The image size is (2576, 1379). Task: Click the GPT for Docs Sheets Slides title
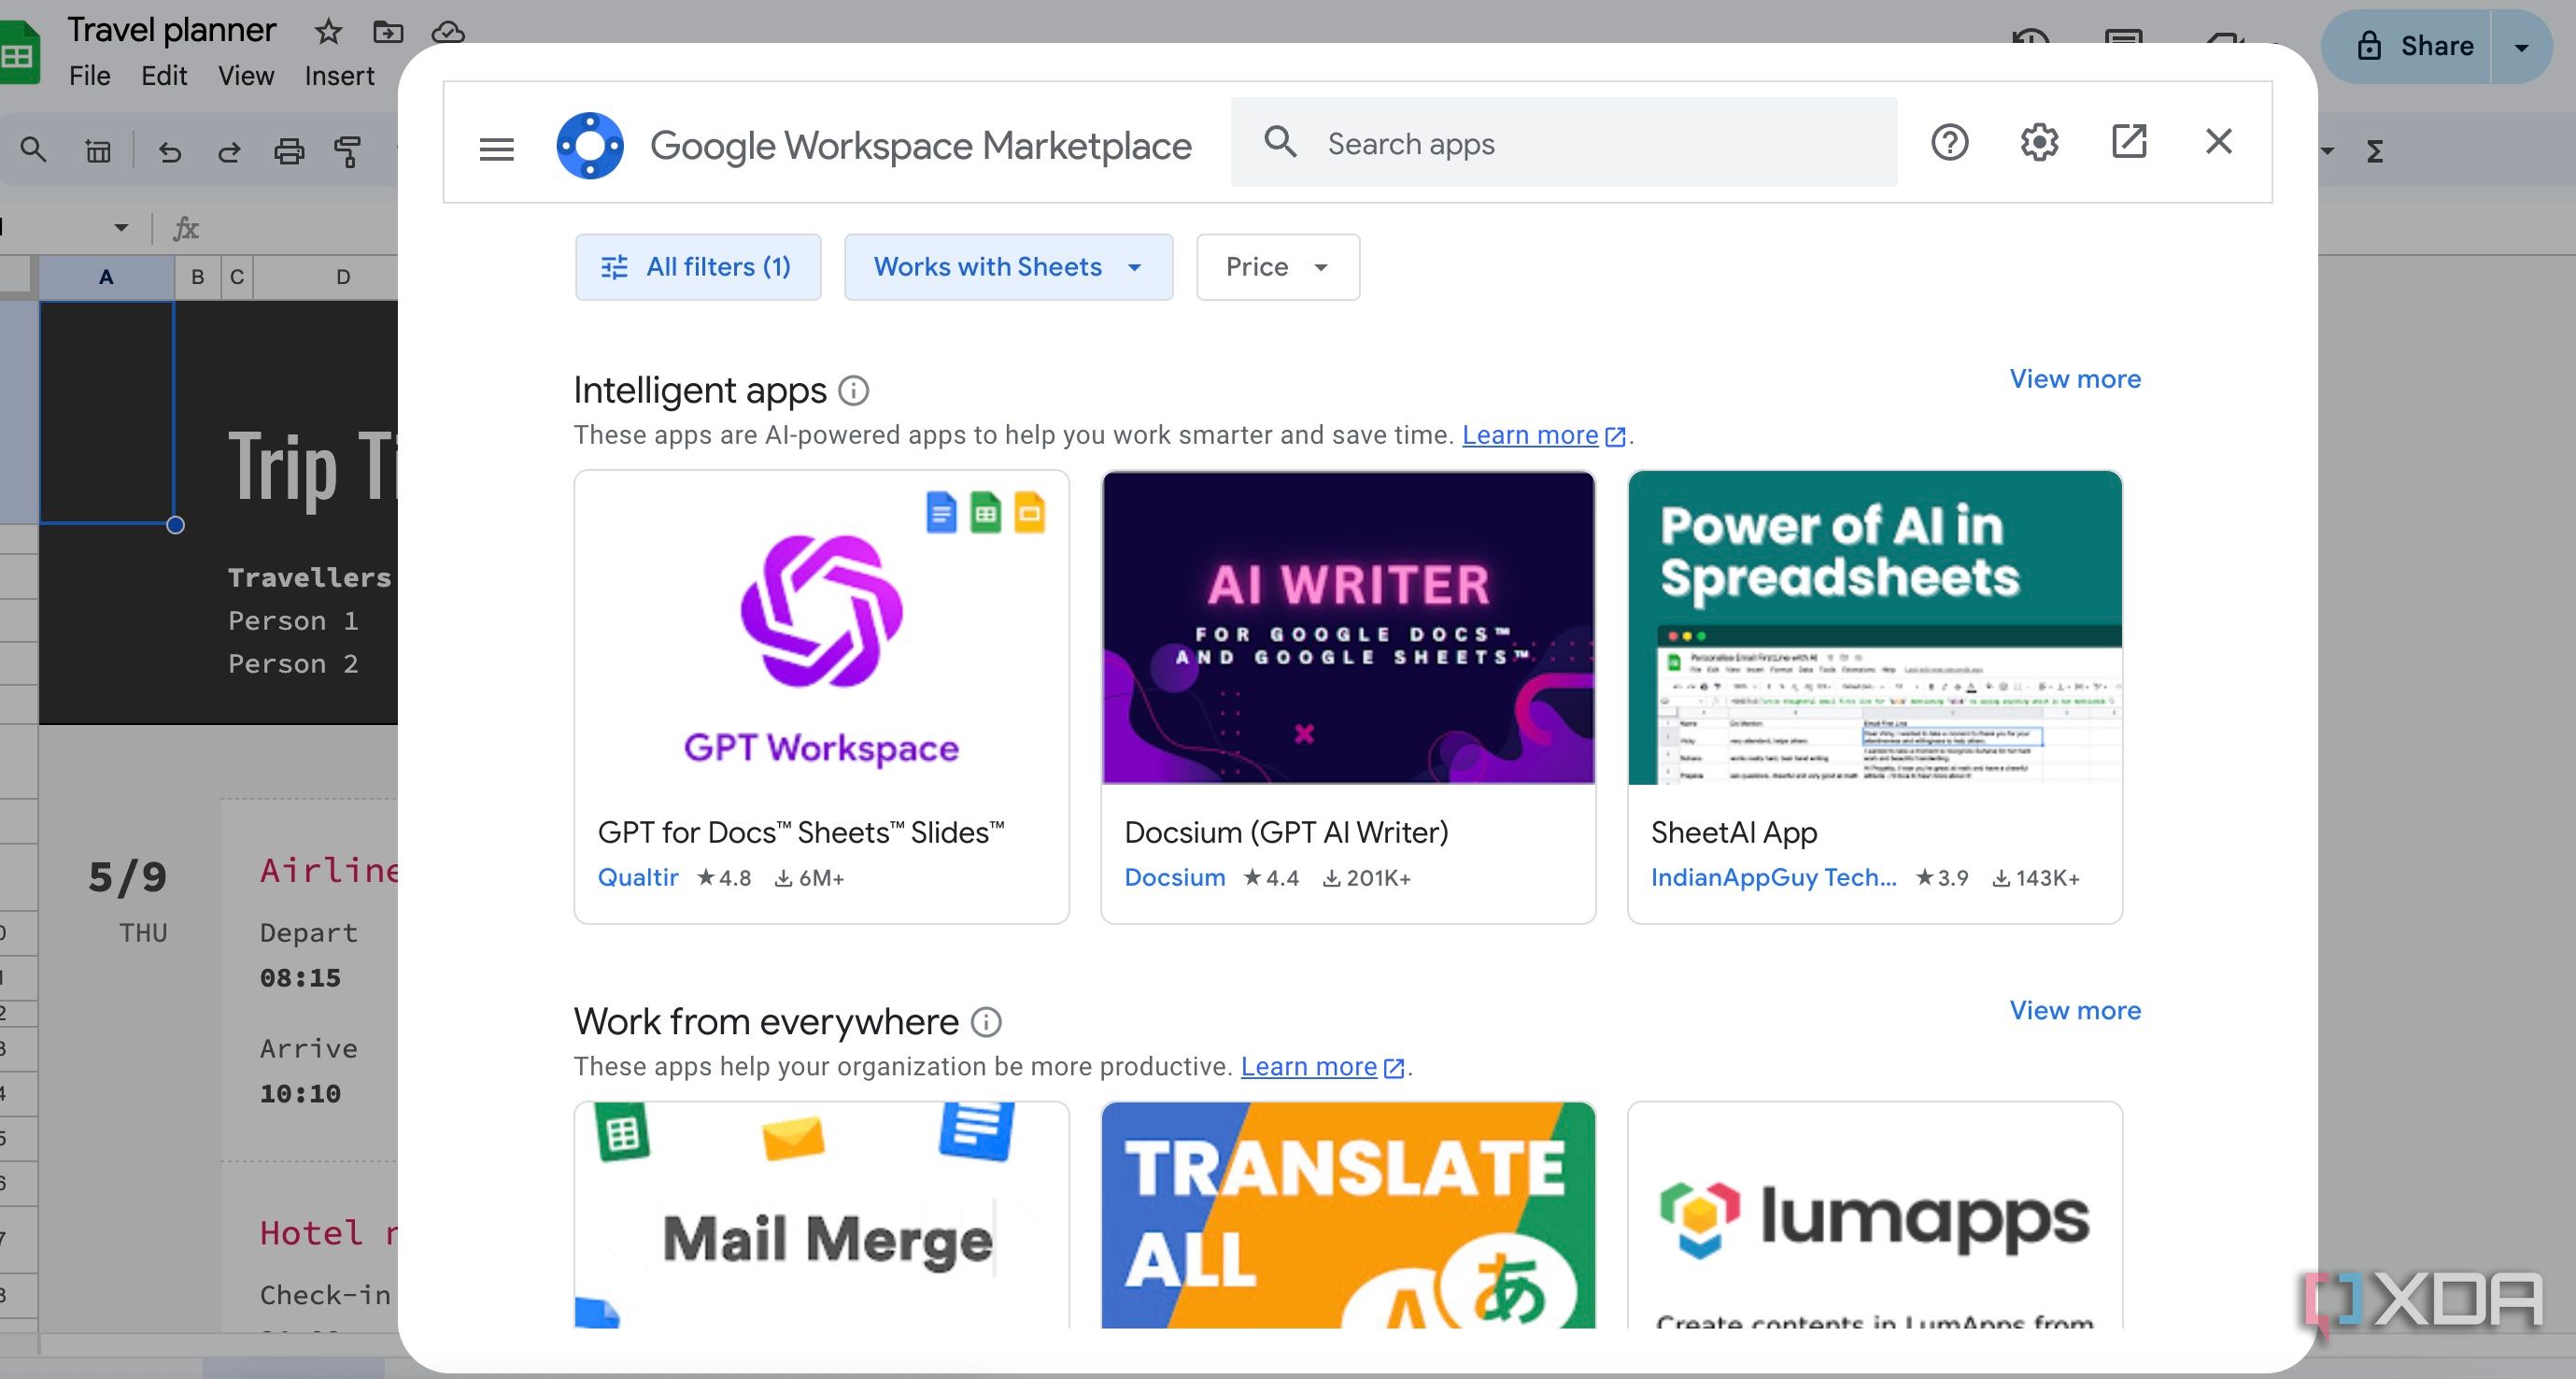(x=800, y=832)
